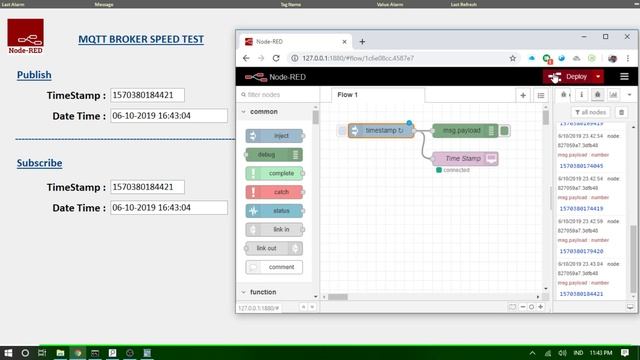Collapse all palette categories arrow

point(303,307)
